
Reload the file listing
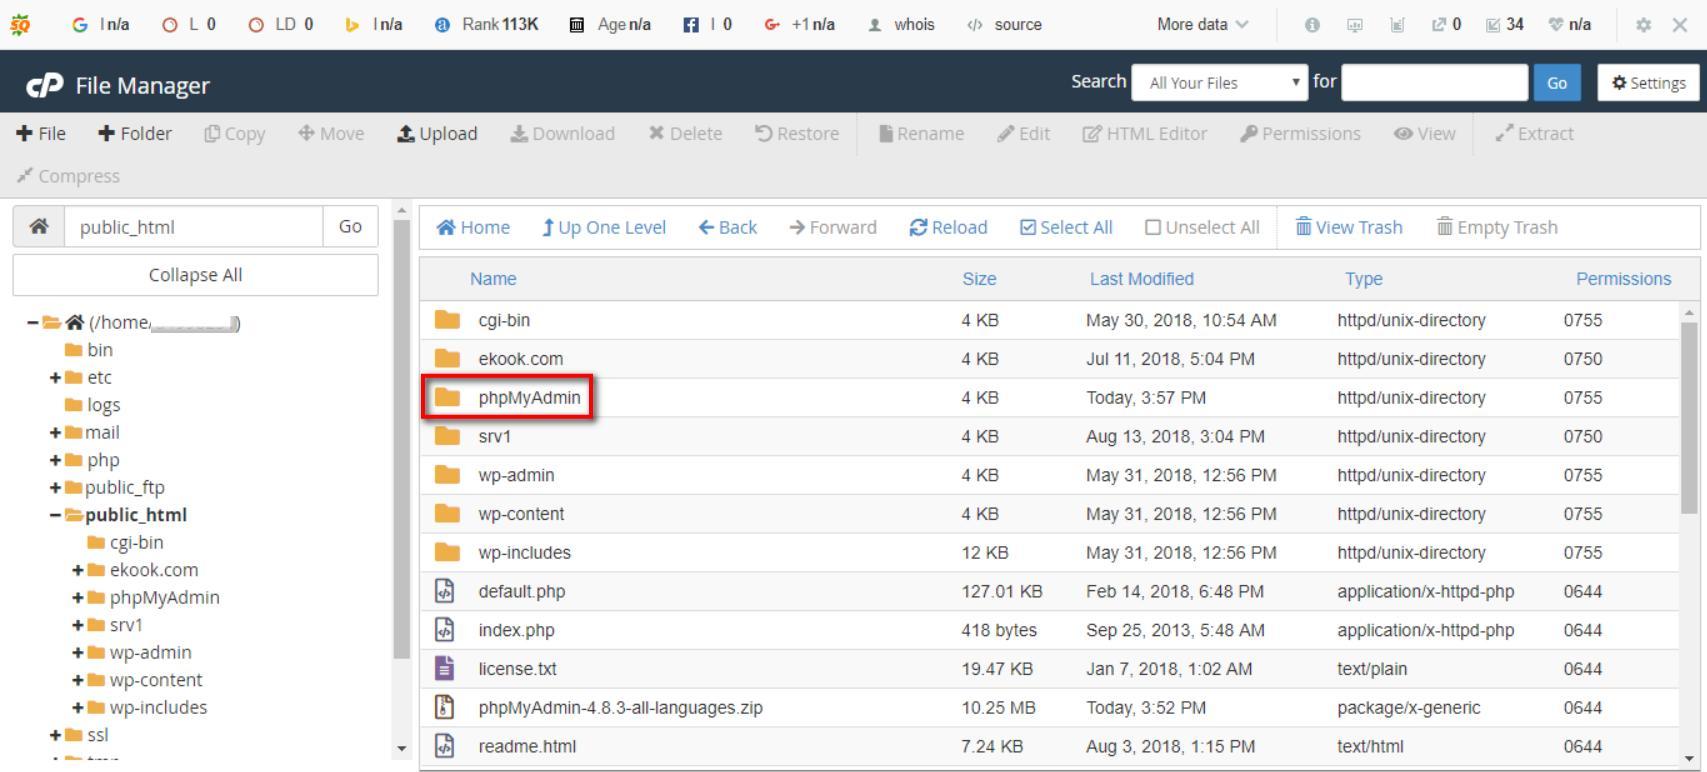948,227
